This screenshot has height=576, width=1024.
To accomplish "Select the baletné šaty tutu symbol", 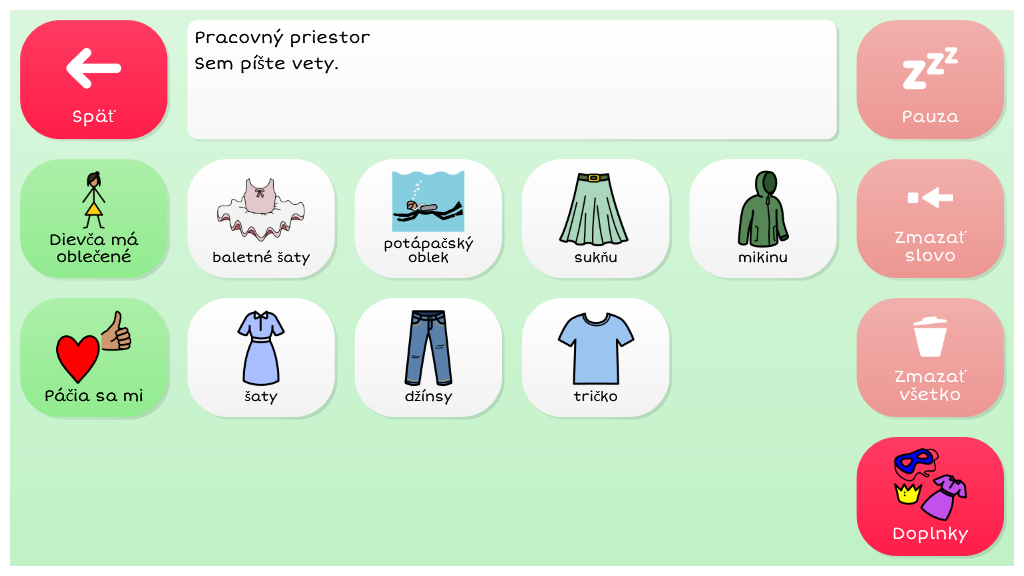I will [x=261, y=218].
